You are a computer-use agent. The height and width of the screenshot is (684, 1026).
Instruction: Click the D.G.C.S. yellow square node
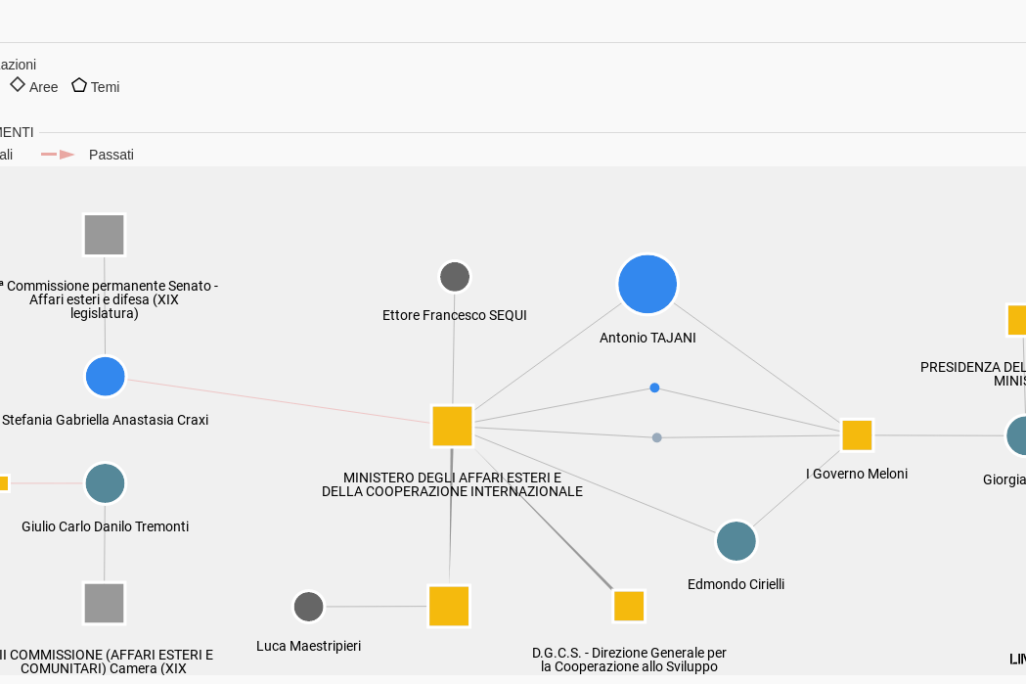point(629,606)
